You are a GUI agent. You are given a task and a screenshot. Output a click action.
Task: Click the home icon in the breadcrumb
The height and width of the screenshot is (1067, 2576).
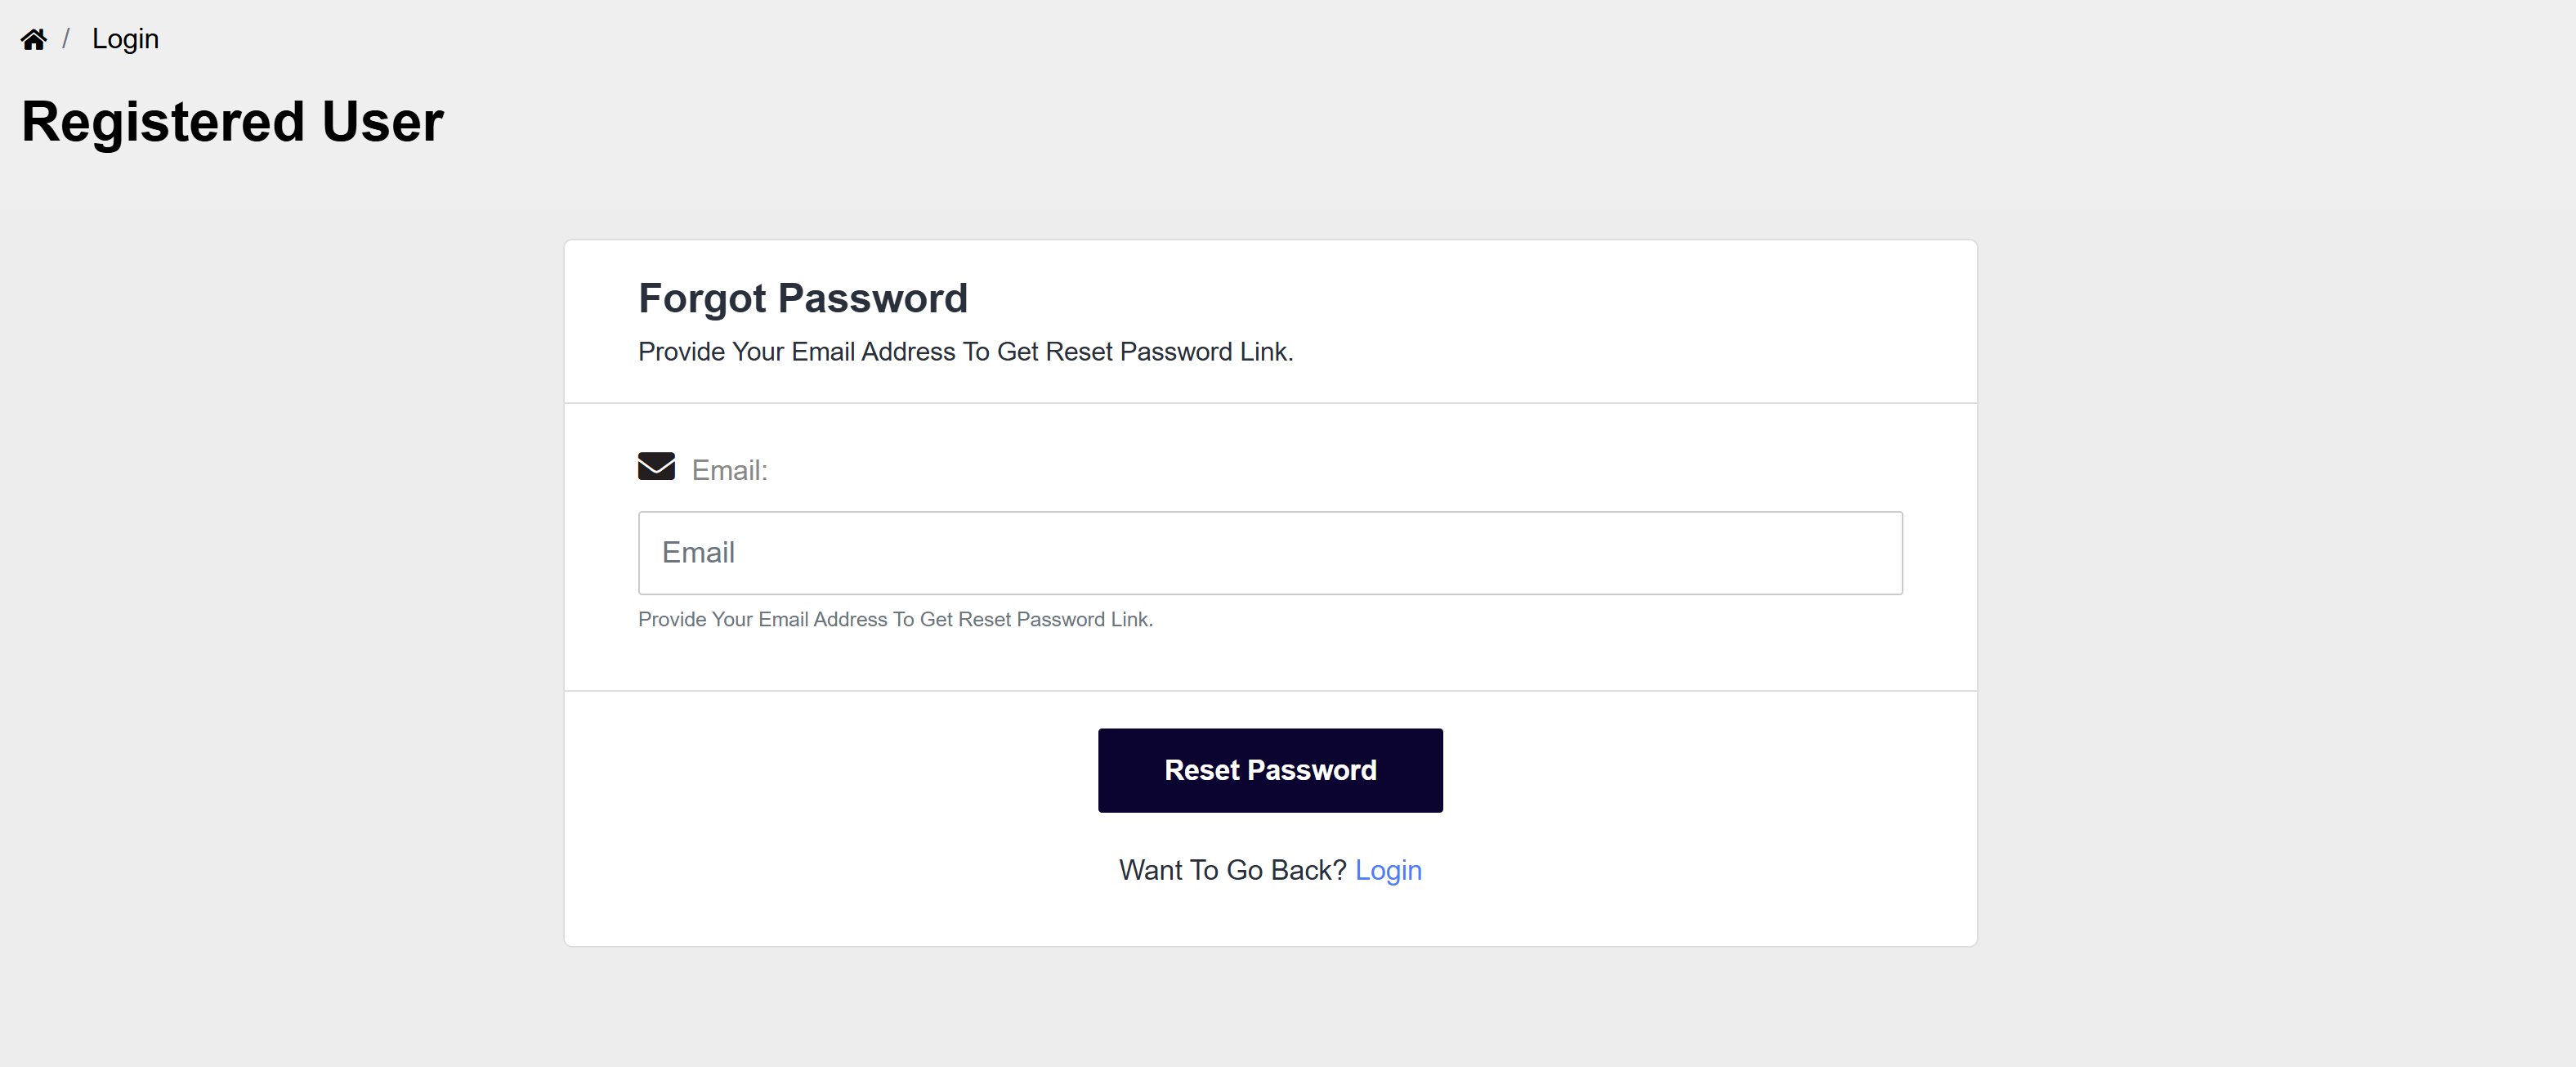point(34,38)
